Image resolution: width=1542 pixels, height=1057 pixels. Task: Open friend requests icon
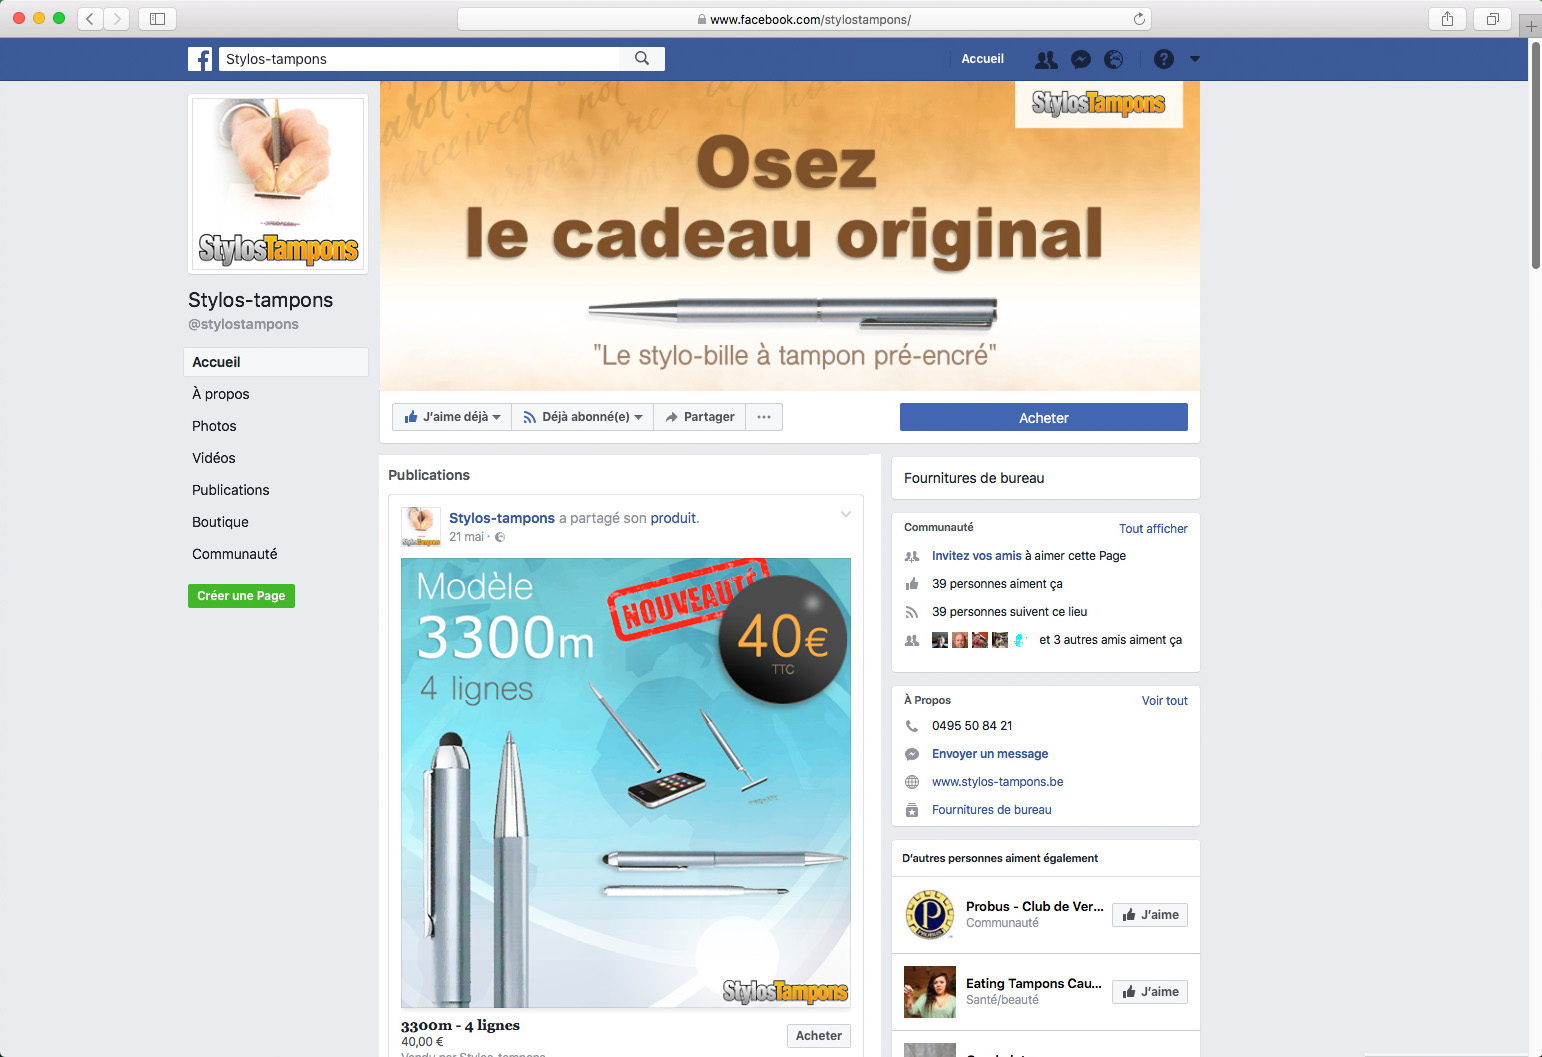1046,60
